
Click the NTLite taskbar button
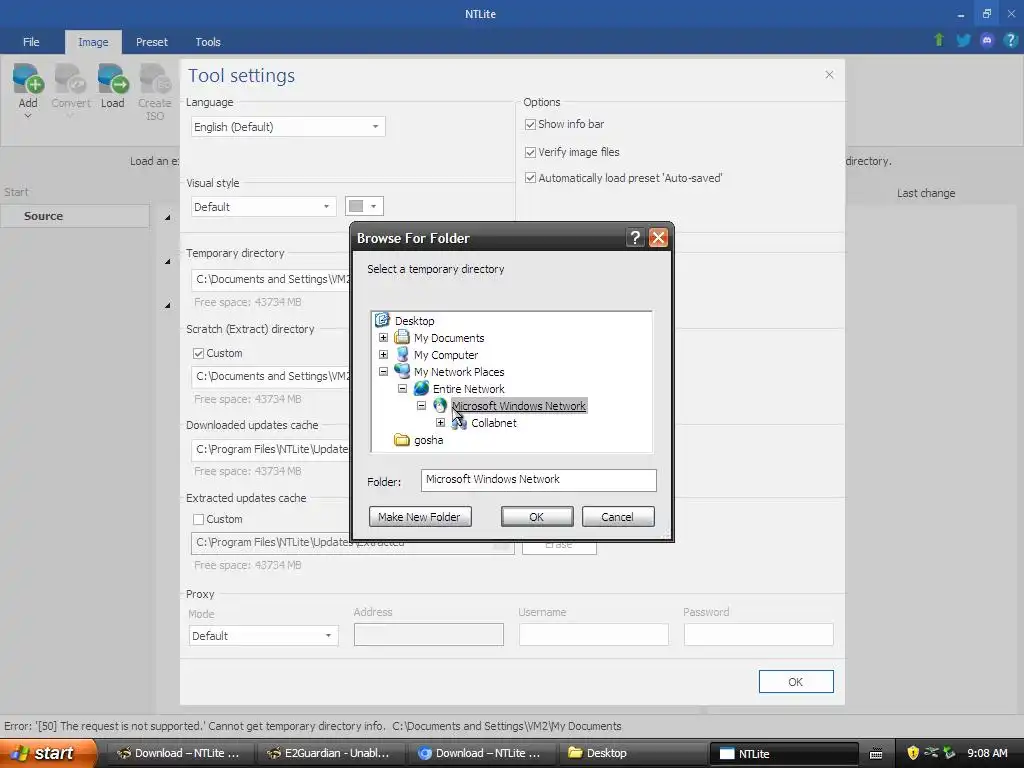pyautogui.click(x=784, y=753)
